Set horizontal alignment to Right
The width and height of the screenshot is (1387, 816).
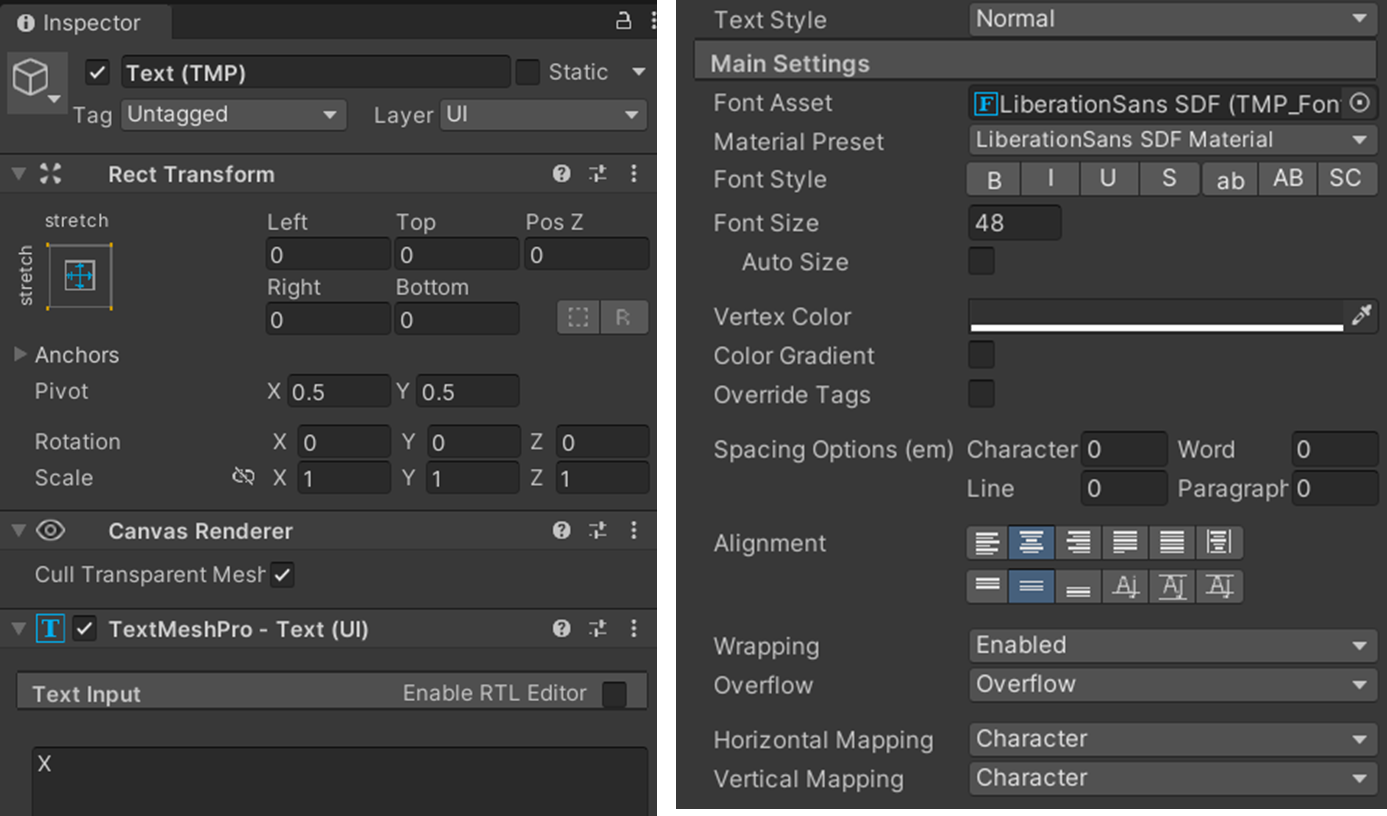click(1078, 543)
